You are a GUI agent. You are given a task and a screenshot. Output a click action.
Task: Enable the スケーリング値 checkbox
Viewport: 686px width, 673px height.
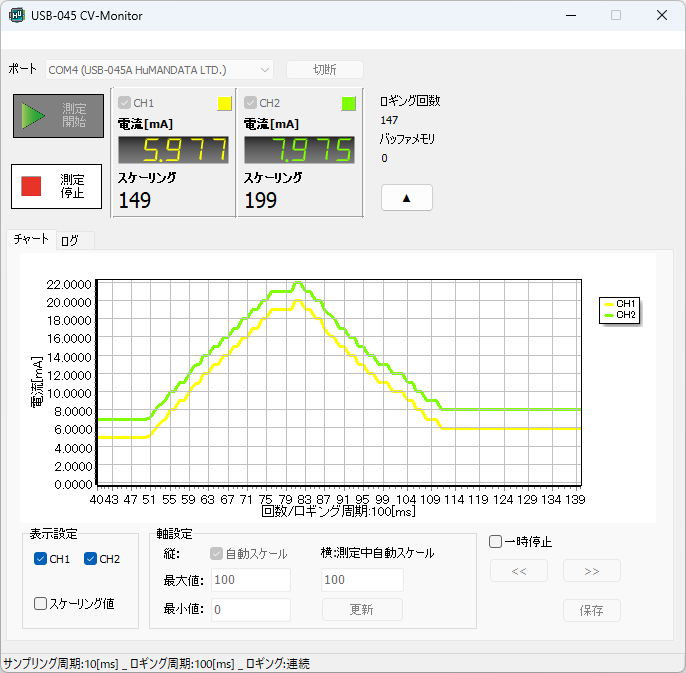(41, 603)
